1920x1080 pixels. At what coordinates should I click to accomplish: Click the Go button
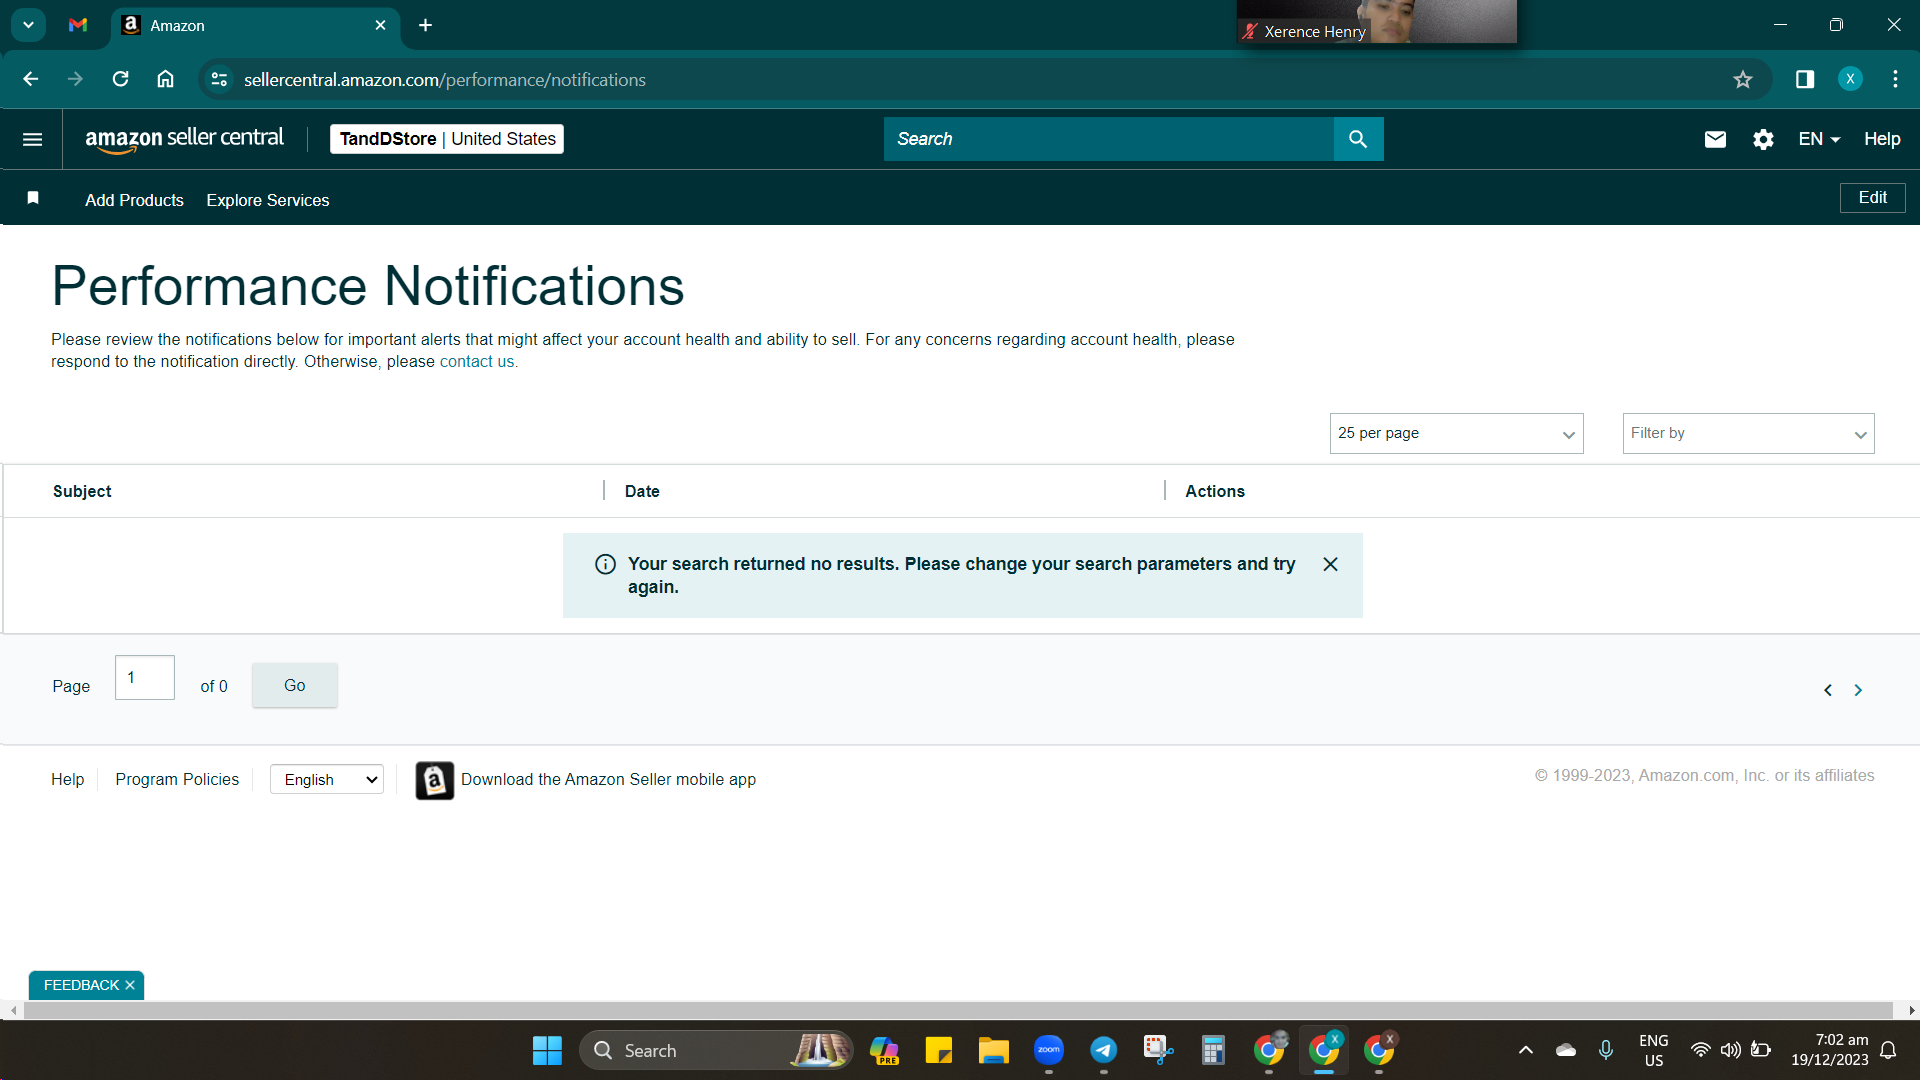tap(294, 685)
